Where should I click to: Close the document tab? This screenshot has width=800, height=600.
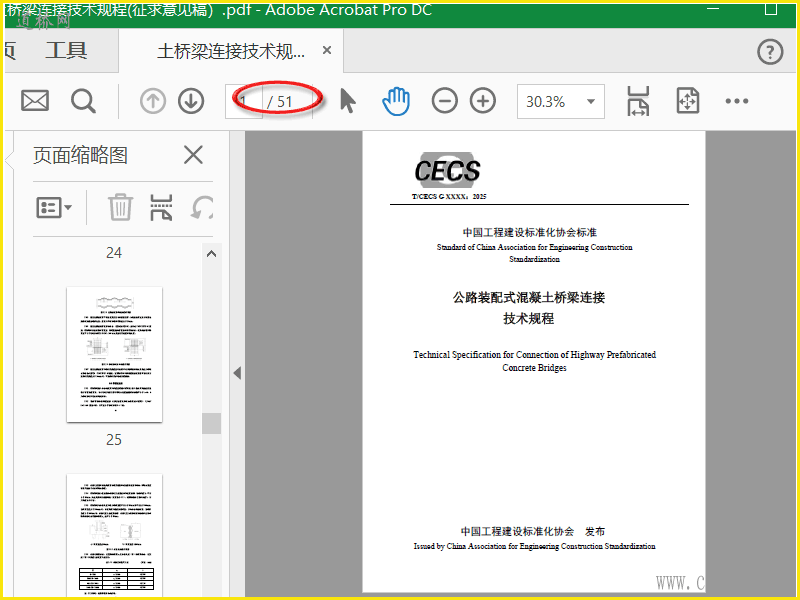[x=327, y=51]
